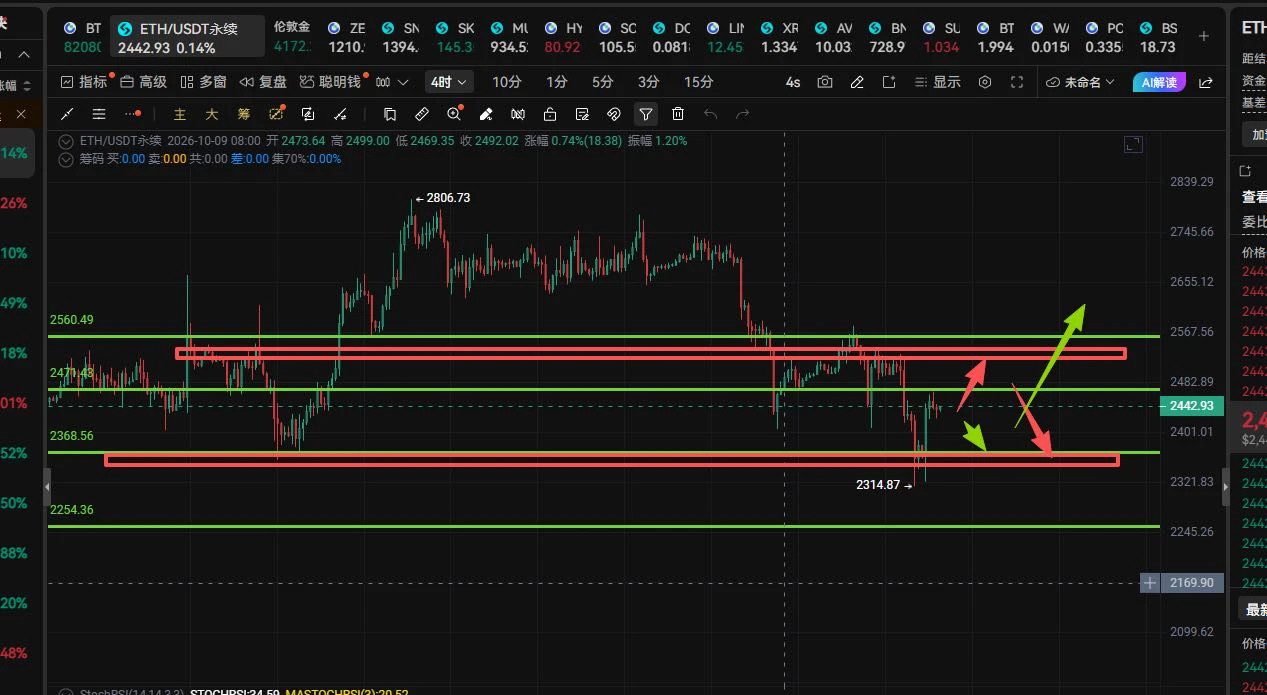Select the 5分 timeframe
1267x695 pixels.
pyautogui.click(x=603, y=82)
